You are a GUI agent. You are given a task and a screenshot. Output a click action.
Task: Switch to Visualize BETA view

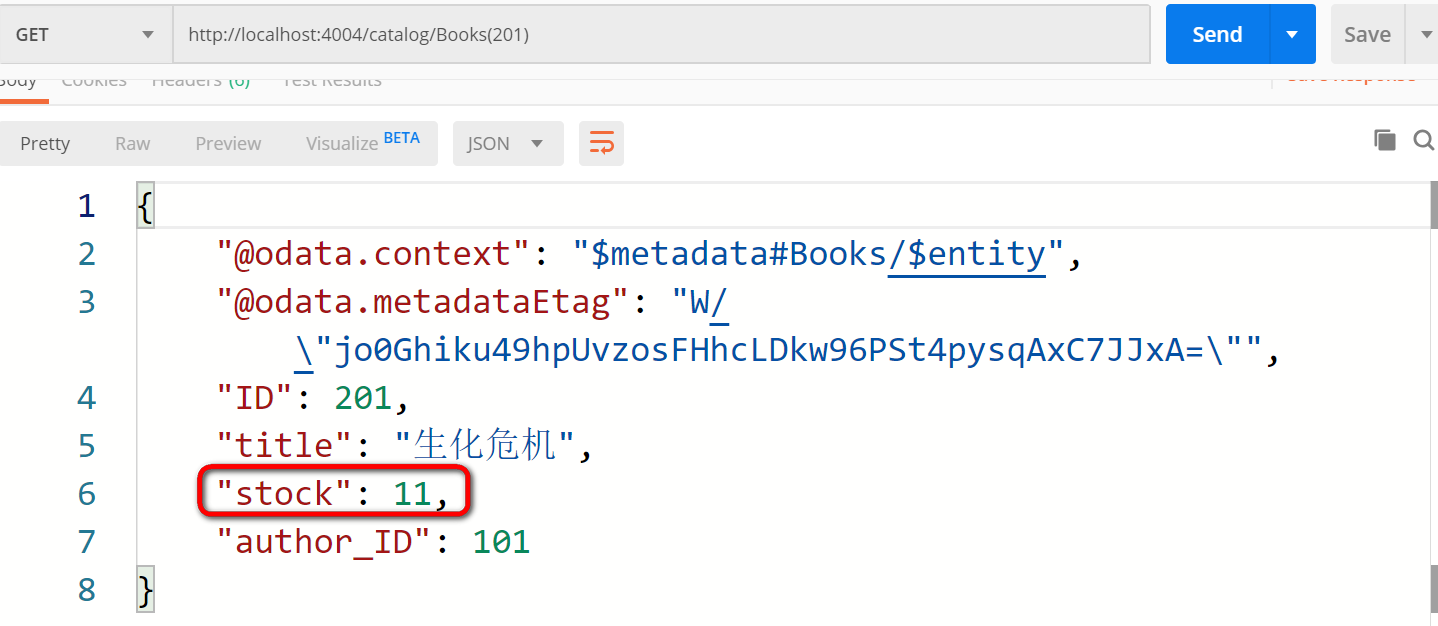362,143
